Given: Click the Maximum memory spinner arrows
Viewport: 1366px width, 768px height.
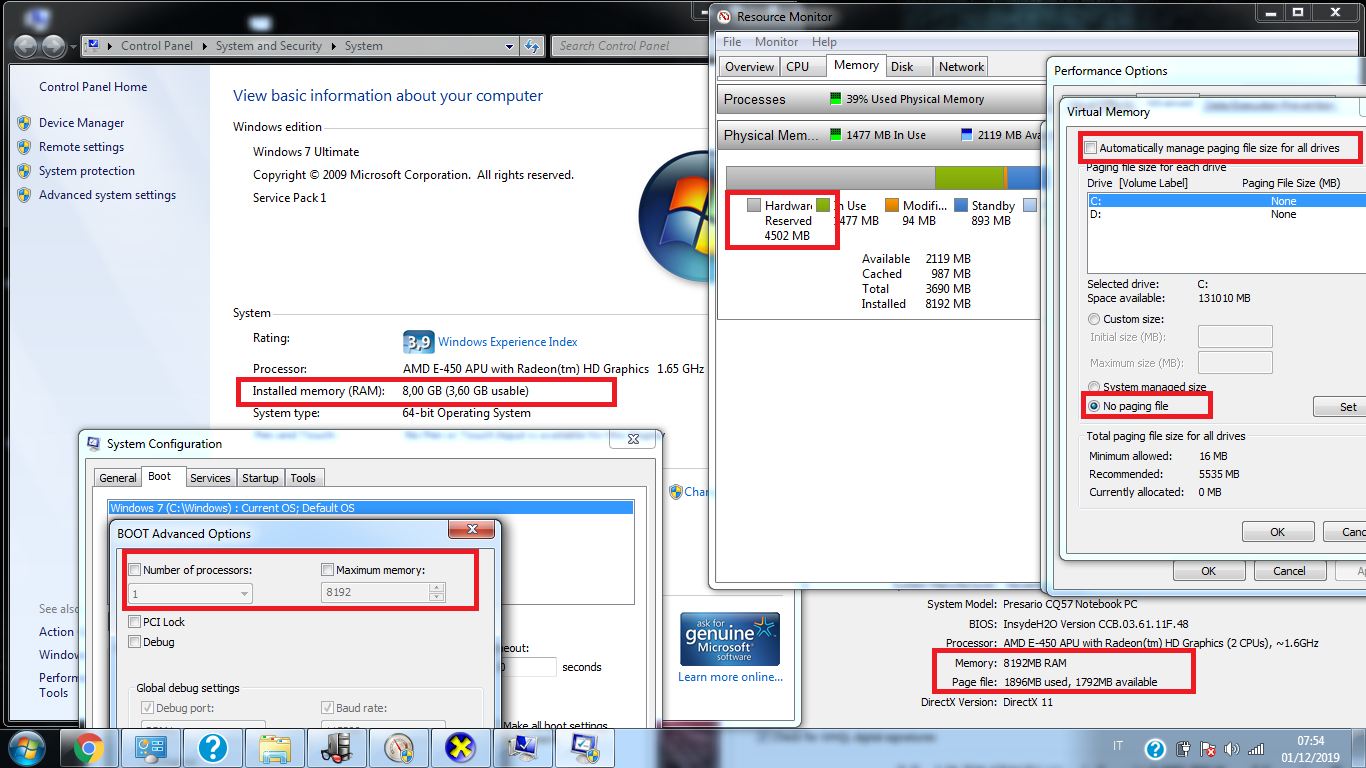Looking at the screenshot, I should 436,593.
